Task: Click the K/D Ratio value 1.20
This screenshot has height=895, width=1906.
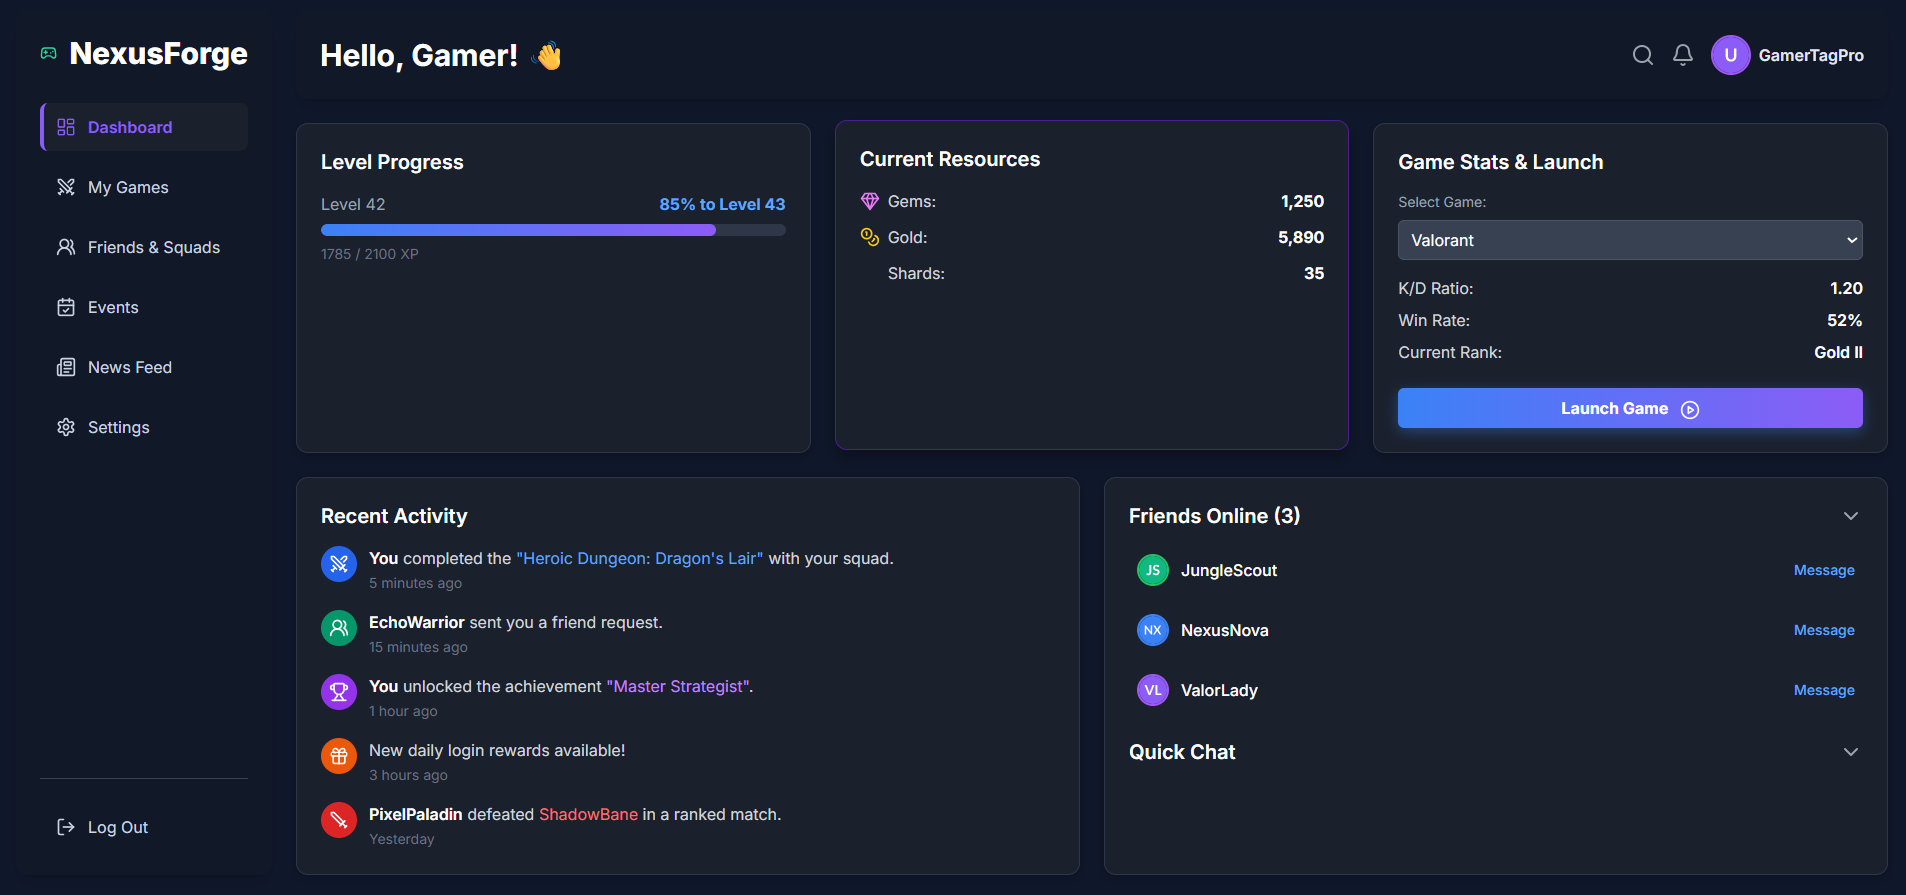Action: pyautogui.click(x=1846, y=288)
